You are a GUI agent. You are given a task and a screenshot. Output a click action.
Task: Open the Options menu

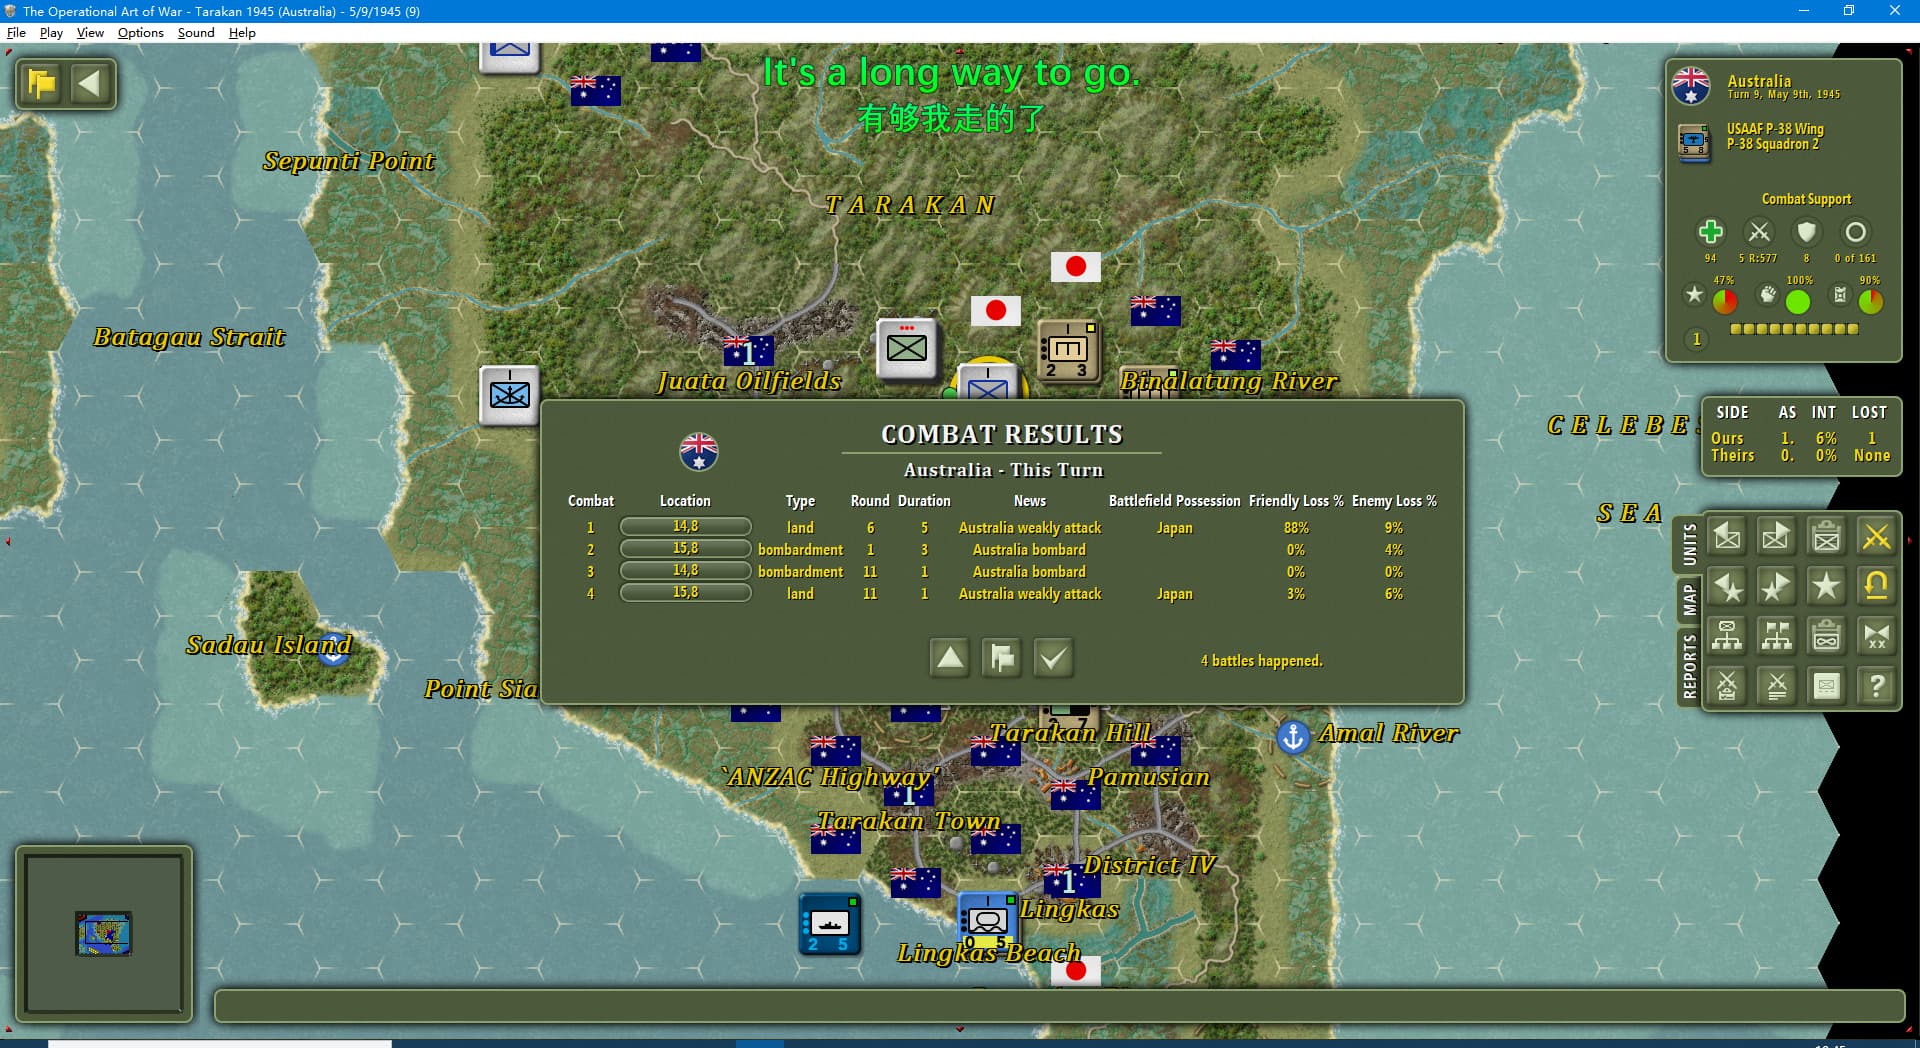point(140,33)
